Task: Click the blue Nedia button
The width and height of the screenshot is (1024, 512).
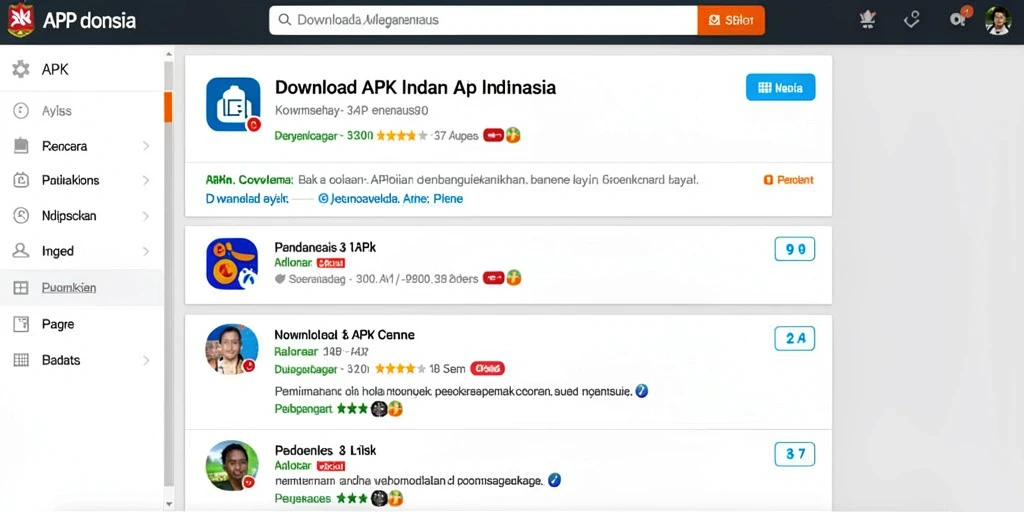Action: click(x=780, y=88)
